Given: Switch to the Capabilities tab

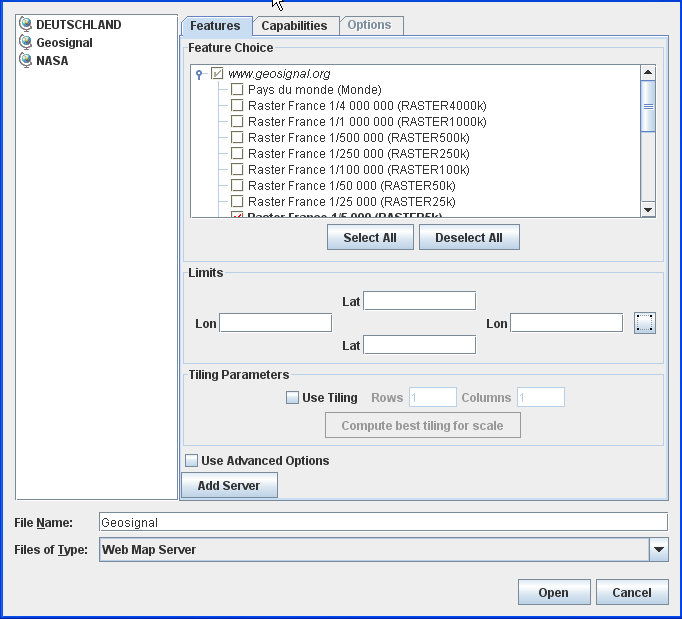Looking at the screenshot, I should pos(294,26).
